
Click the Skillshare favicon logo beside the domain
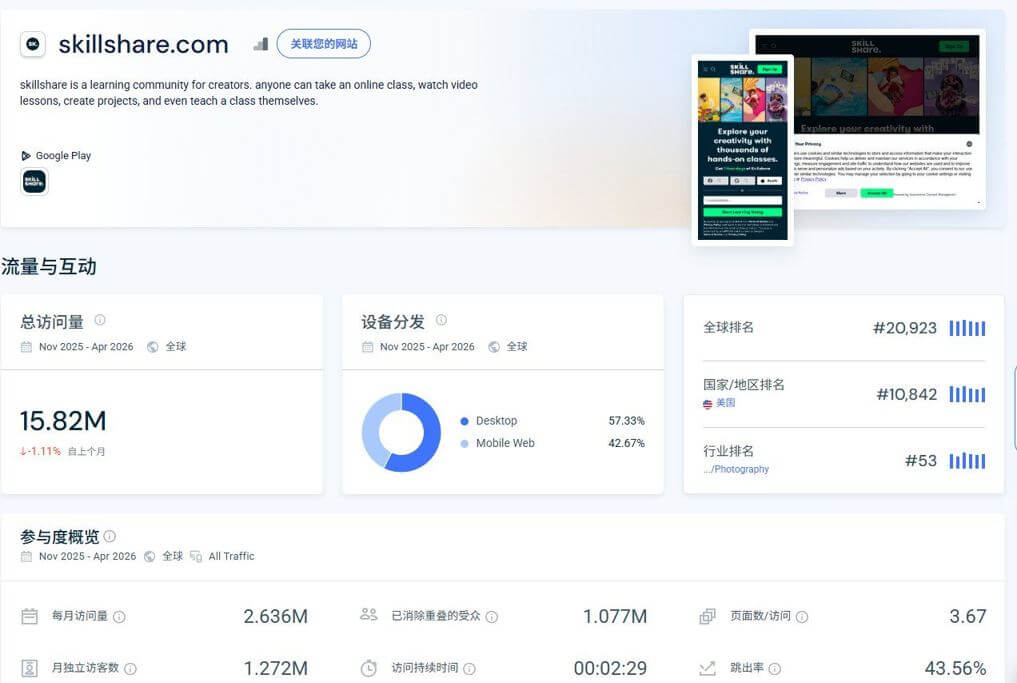click(x=33, y=44)
